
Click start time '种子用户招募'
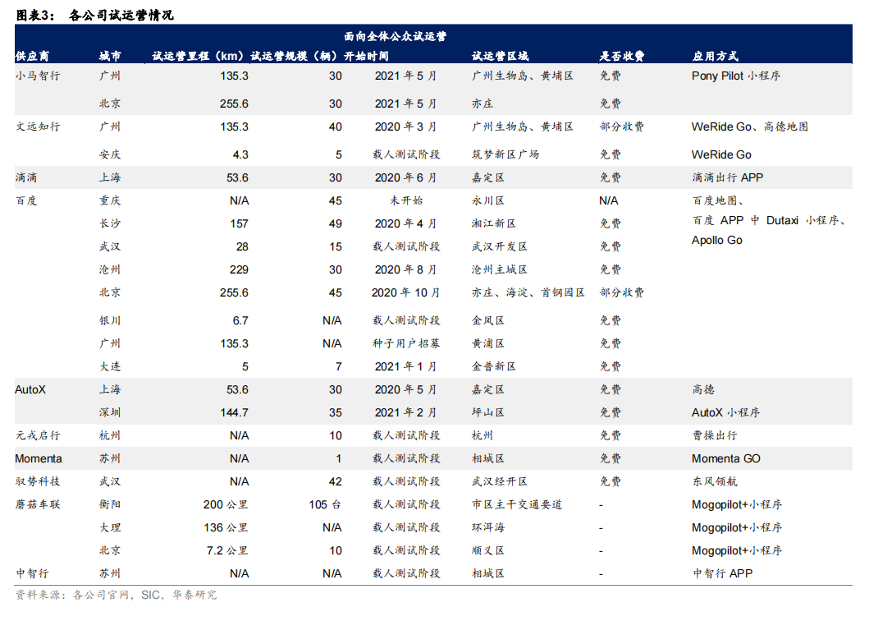(406, 343)
